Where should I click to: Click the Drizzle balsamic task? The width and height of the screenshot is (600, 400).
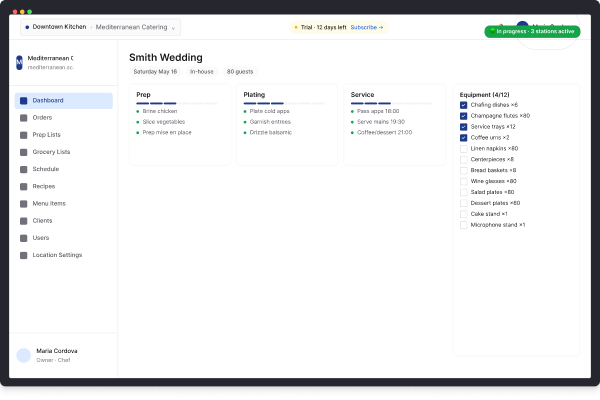click(267, 132)
